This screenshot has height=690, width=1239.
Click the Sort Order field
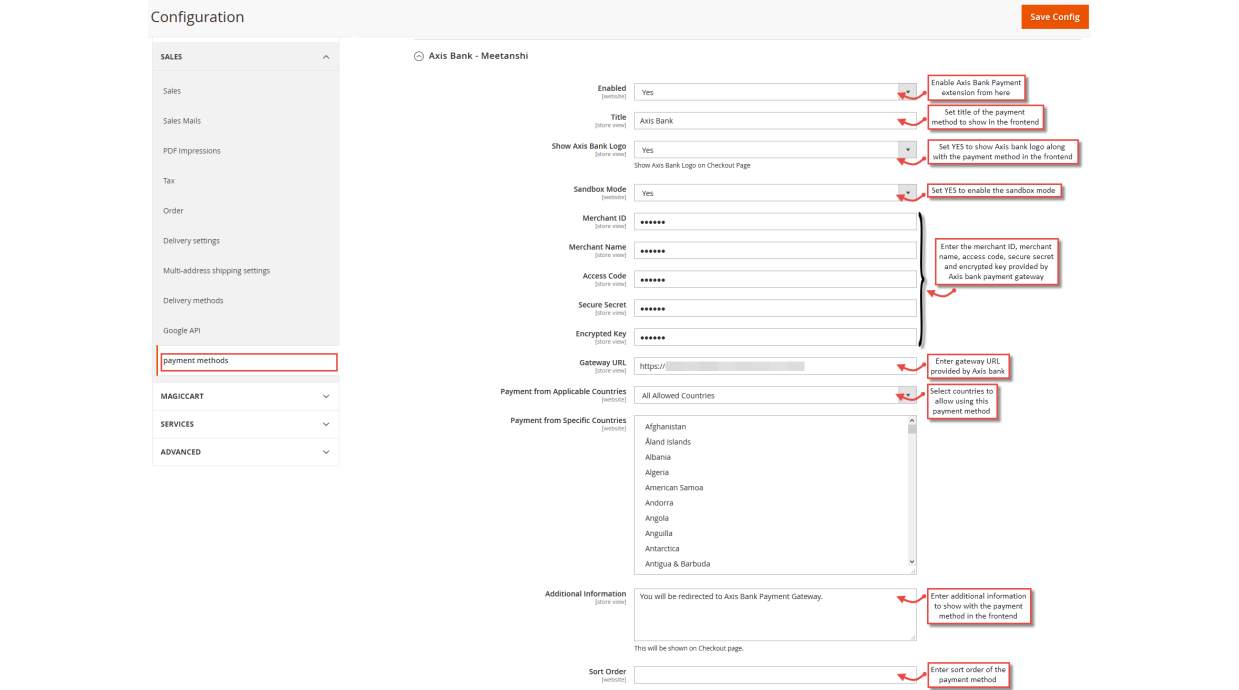click(x=775, y=675)
